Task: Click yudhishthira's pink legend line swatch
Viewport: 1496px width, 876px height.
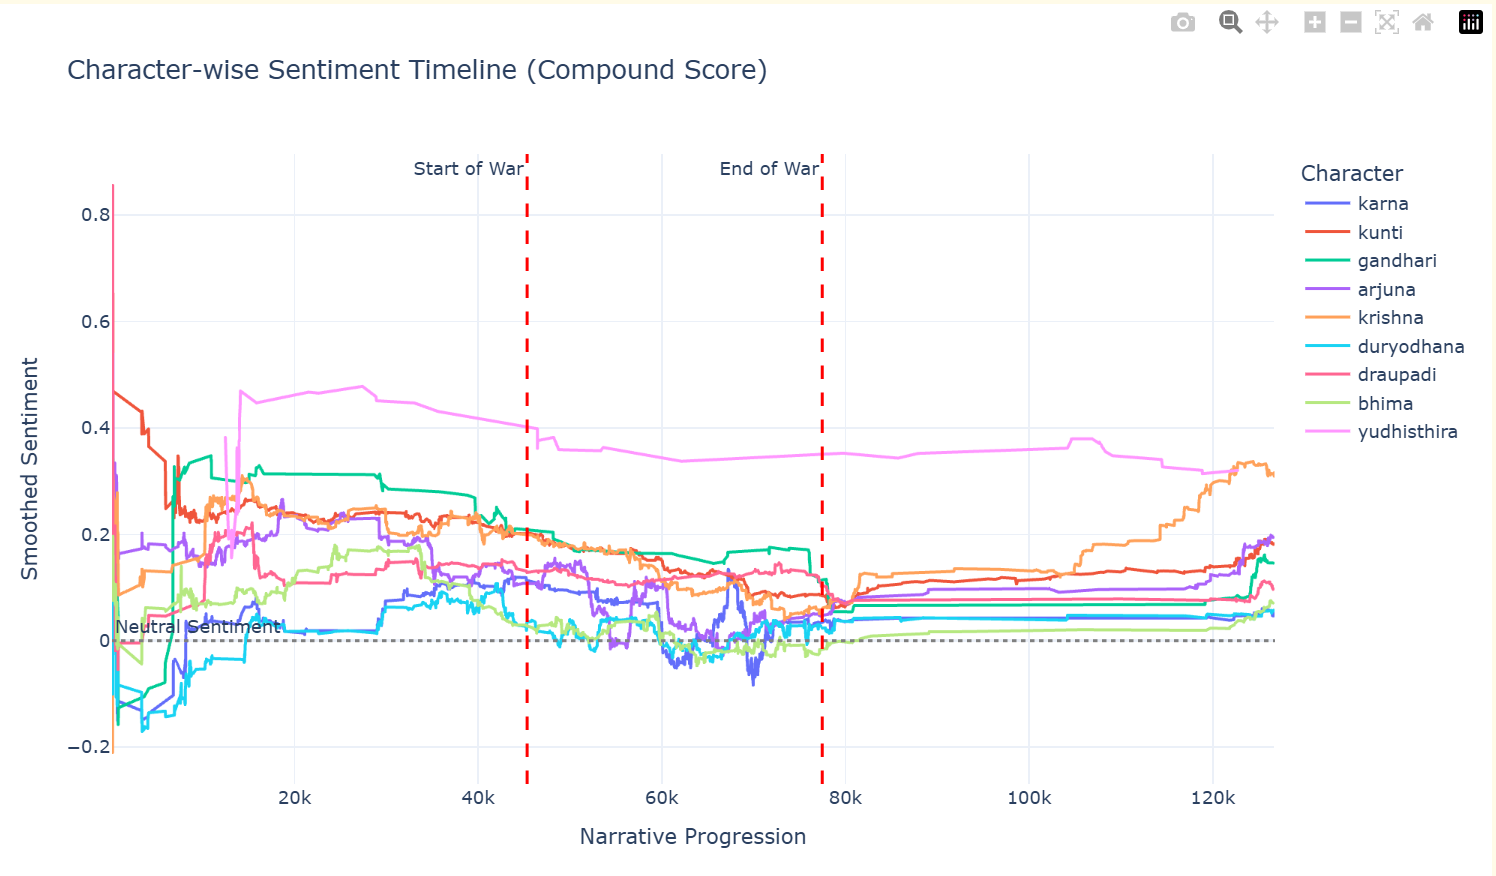Action: click(x=1328, y=432)
